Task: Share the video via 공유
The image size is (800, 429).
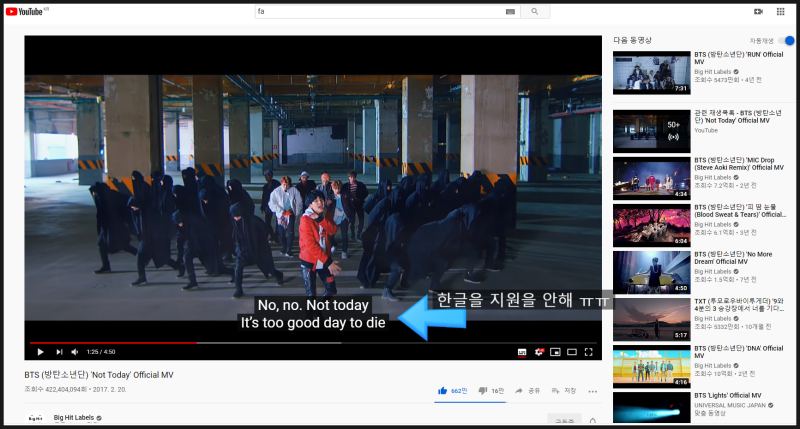Action: [527, 391]
